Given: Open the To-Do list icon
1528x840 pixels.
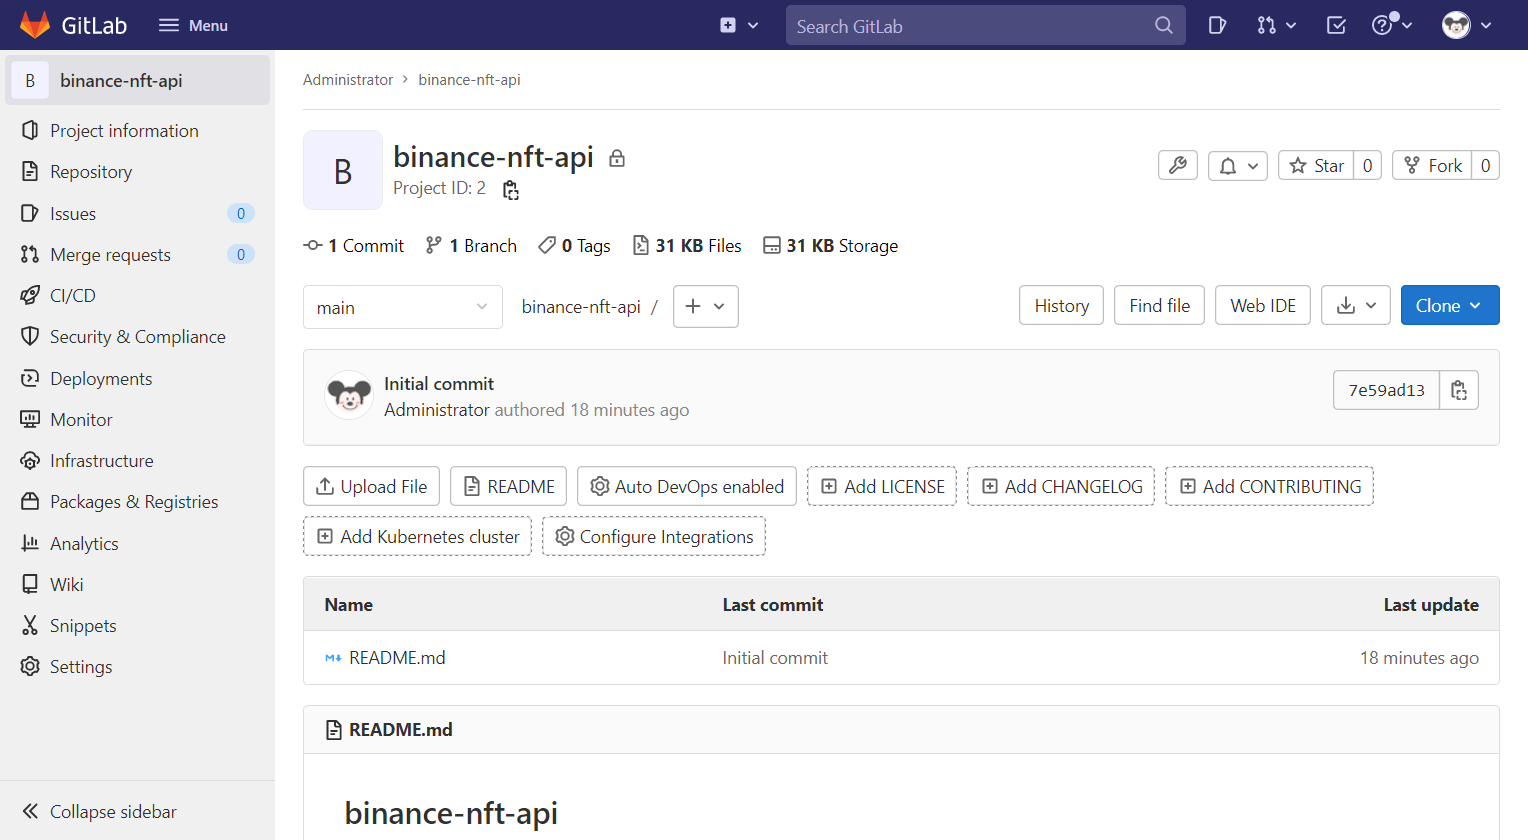Looking at the screenshot, I should tap(1336, 25).
